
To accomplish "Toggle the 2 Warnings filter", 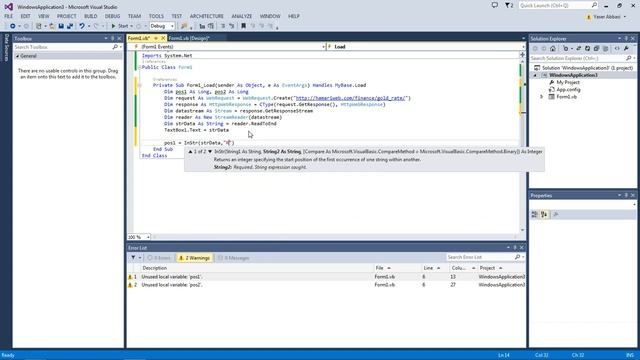I will coord(194,258).
